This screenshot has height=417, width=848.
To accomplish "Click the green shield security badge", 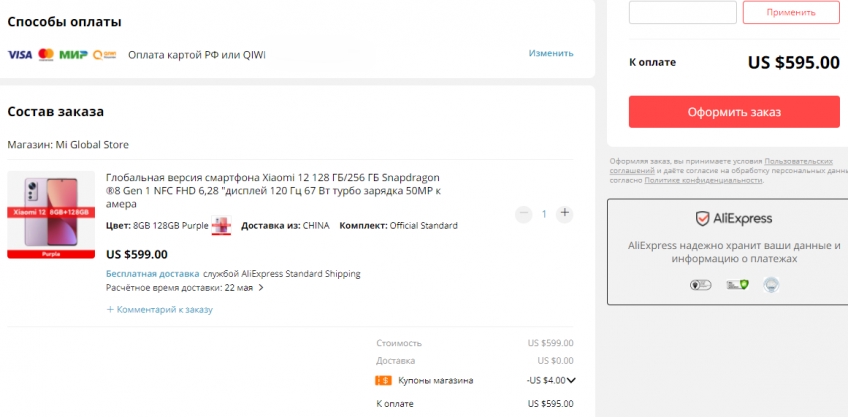I will coord(737,284).
